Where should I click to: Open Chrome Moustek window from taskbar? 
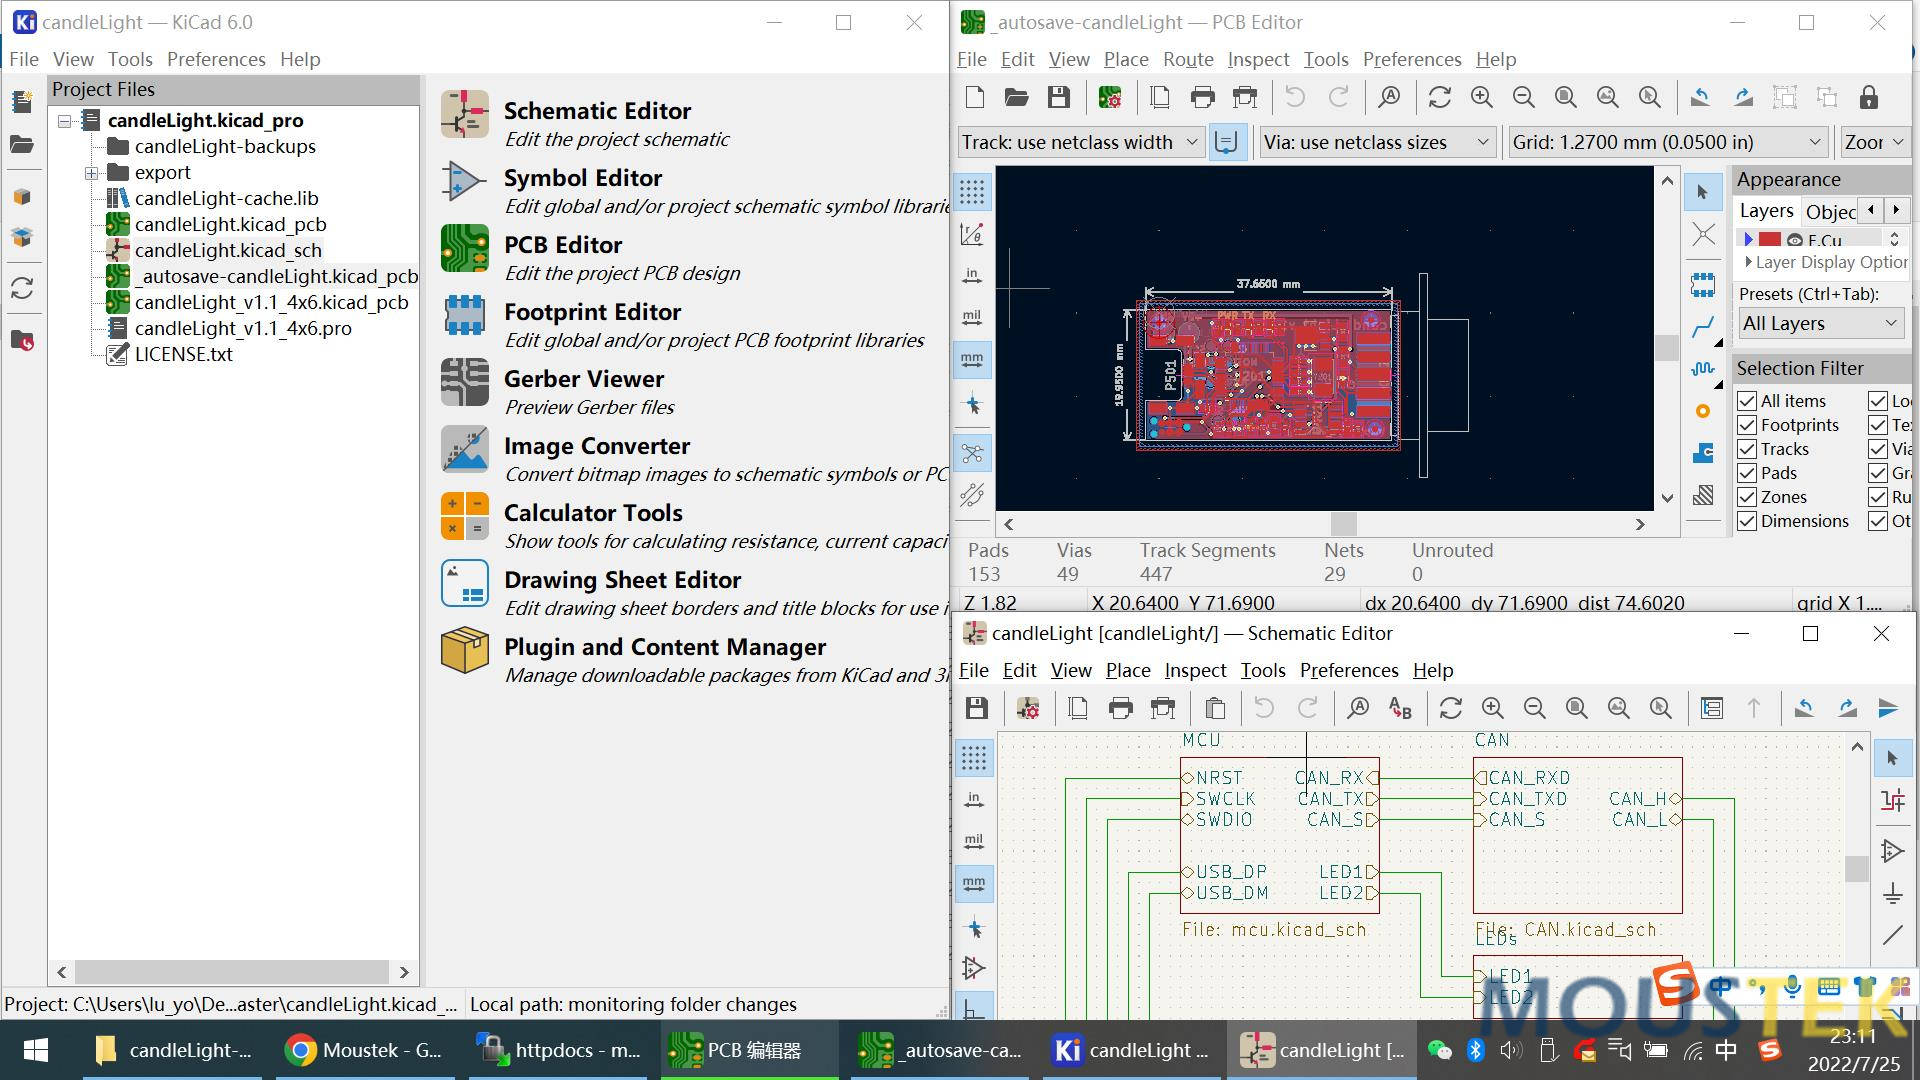[x=365, y=1050]
